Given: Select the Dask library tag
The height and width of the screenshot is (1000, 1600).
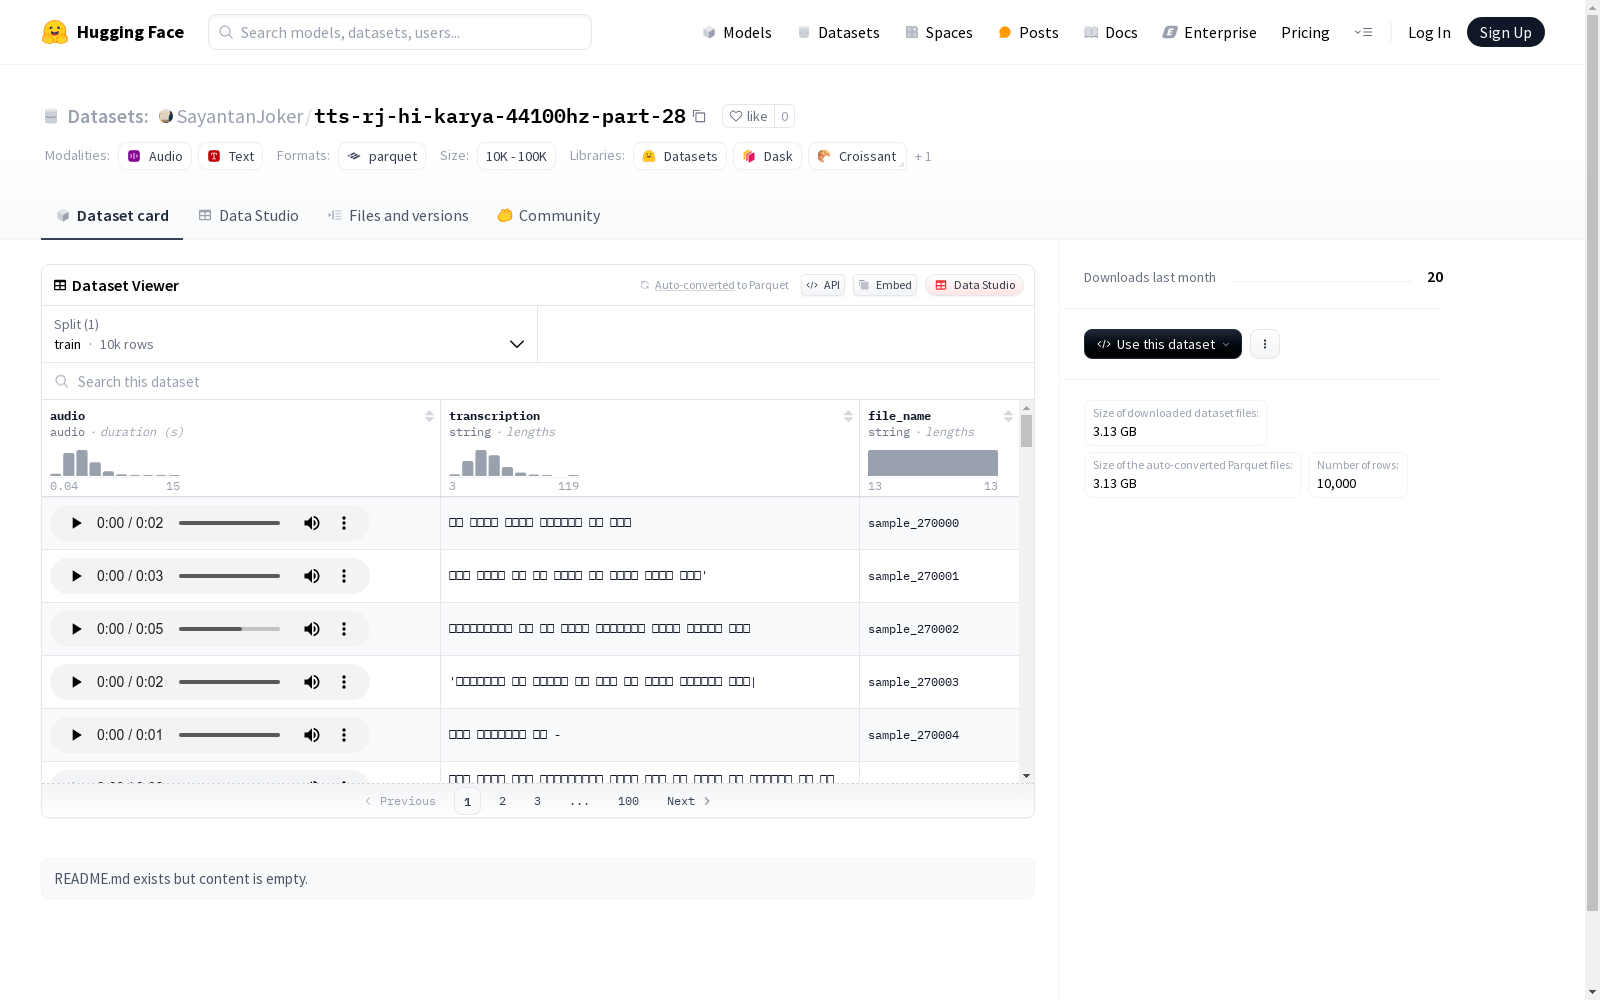Looking at the screenshot, I should (767, 156).
